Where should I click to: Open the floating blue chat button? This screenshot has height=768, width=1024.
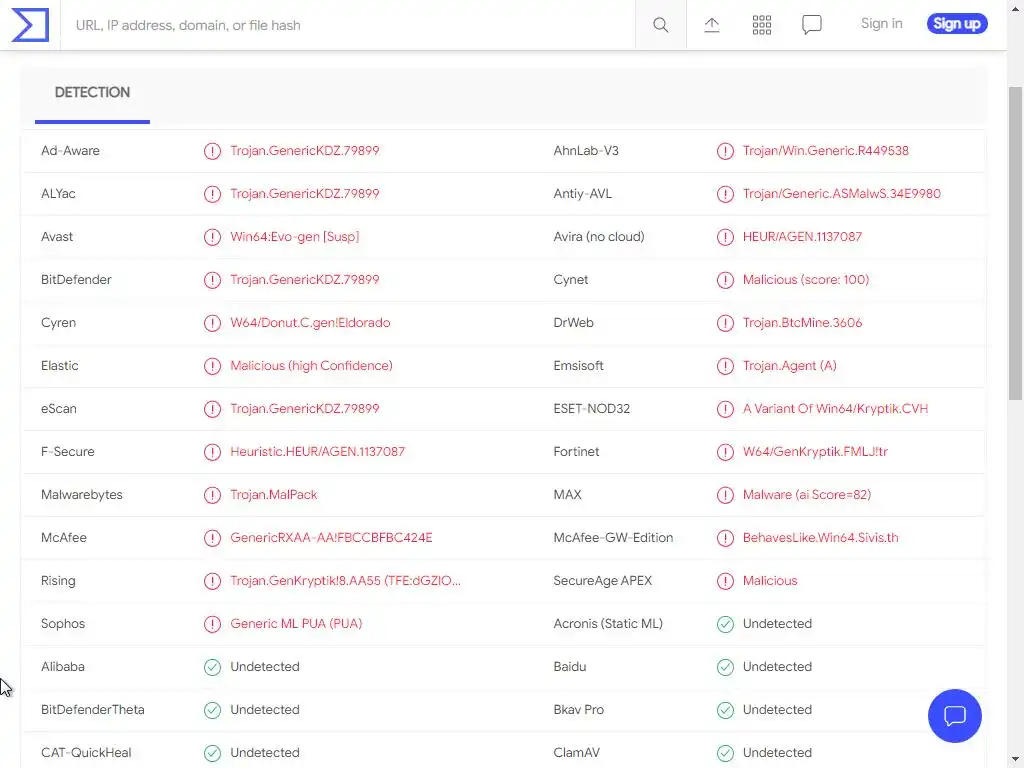click(x=954, y=716)
